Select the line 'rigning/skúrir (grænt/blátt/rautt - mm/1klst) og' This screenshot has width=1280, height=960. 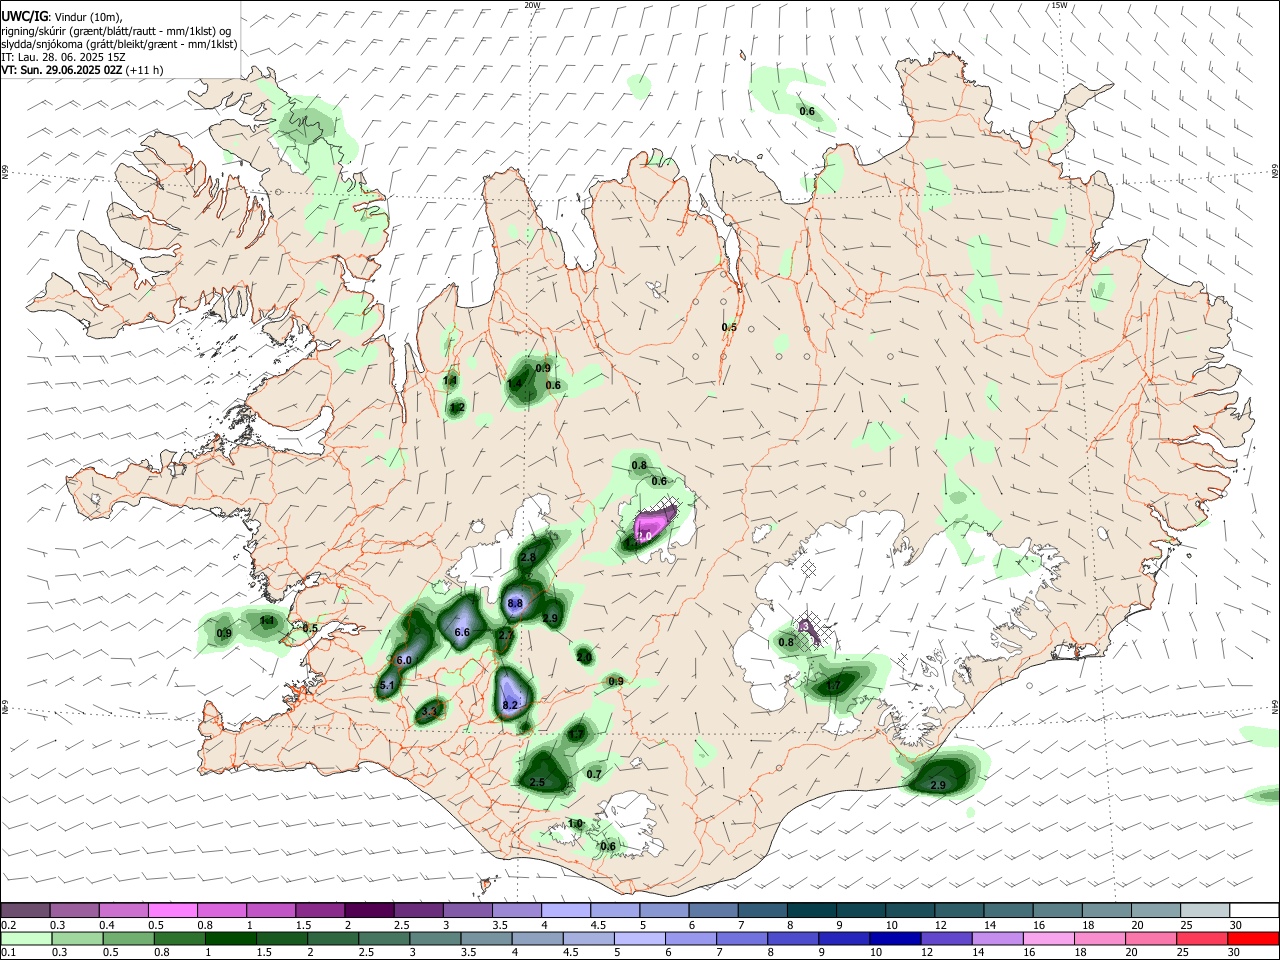coord(117,30)
